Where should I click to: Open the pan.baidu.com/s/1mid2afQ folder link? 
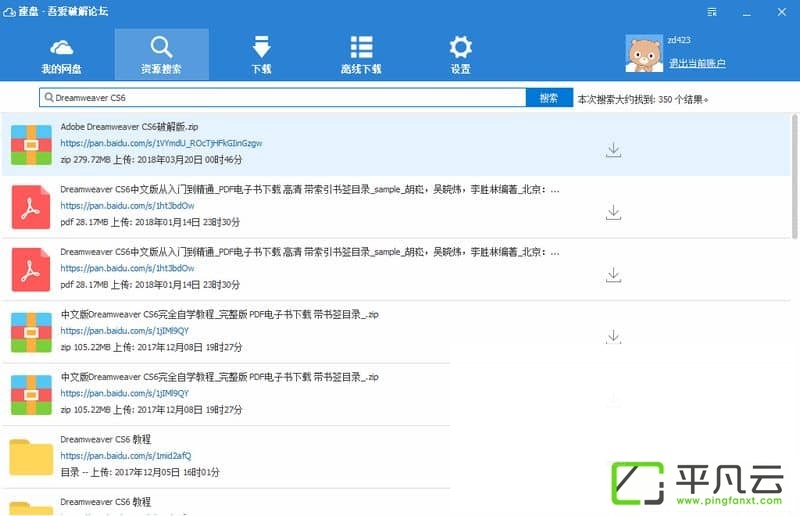tap(126, 456)
